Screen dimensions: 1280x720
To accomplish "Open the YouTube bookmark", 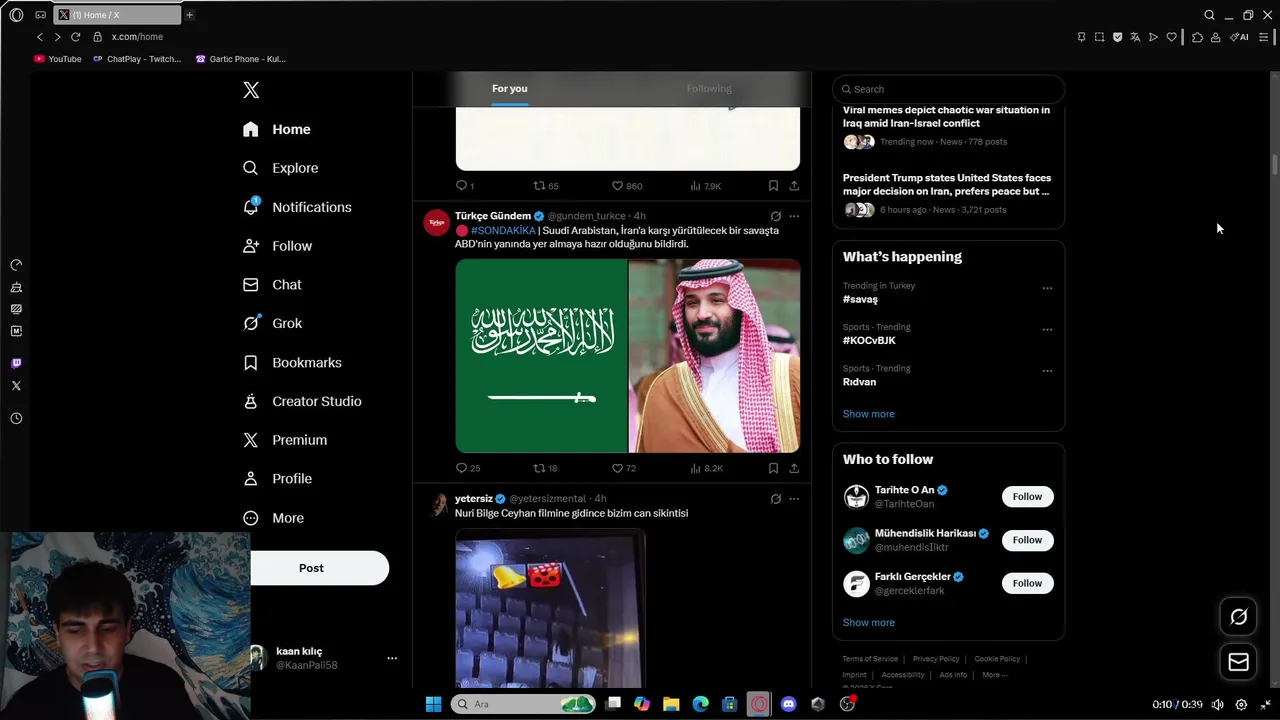I will click(58, 59).
